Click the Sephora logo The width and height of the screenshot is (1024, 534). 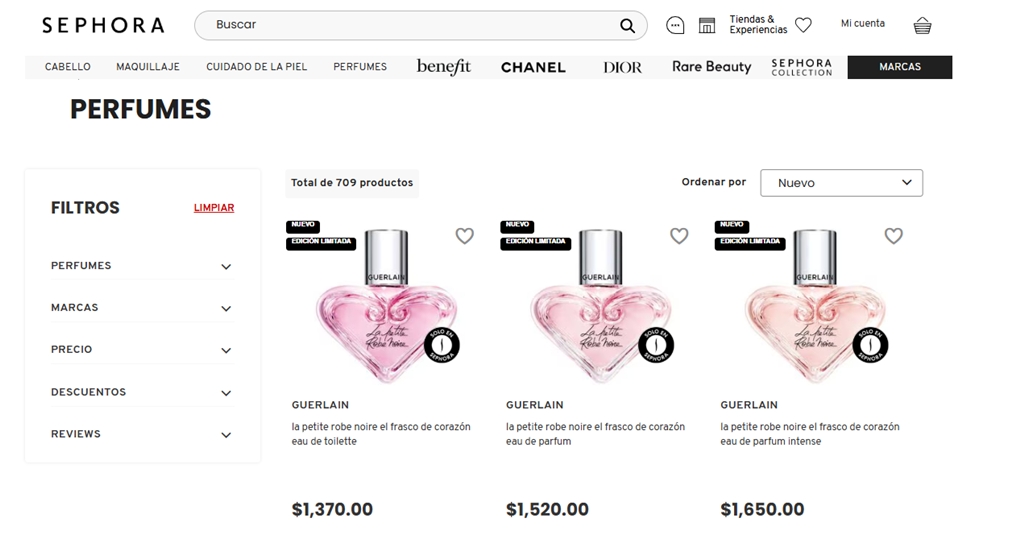tap(103, 25)
